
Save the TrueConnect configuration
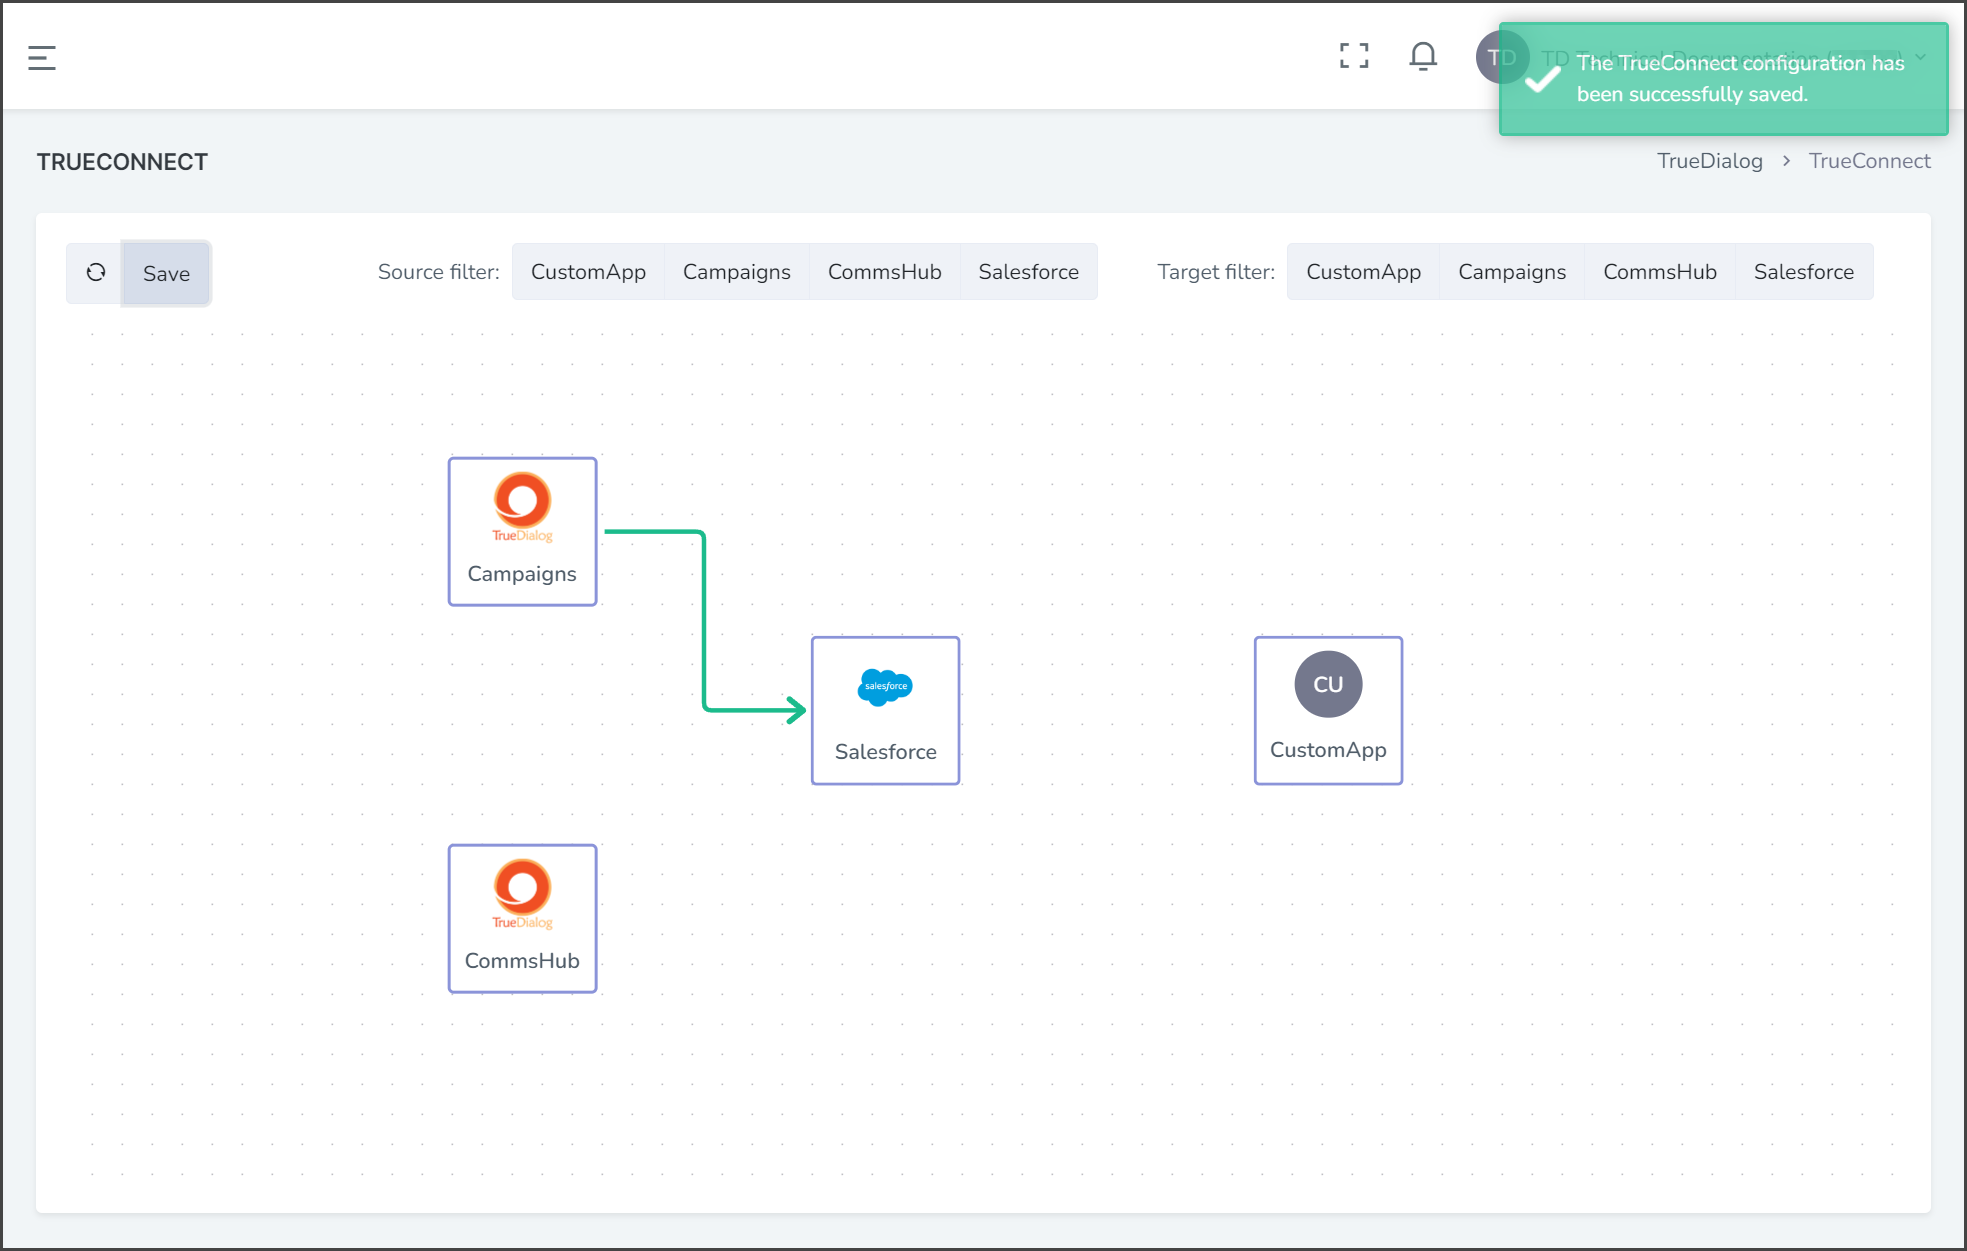click(x=166, y=273)
